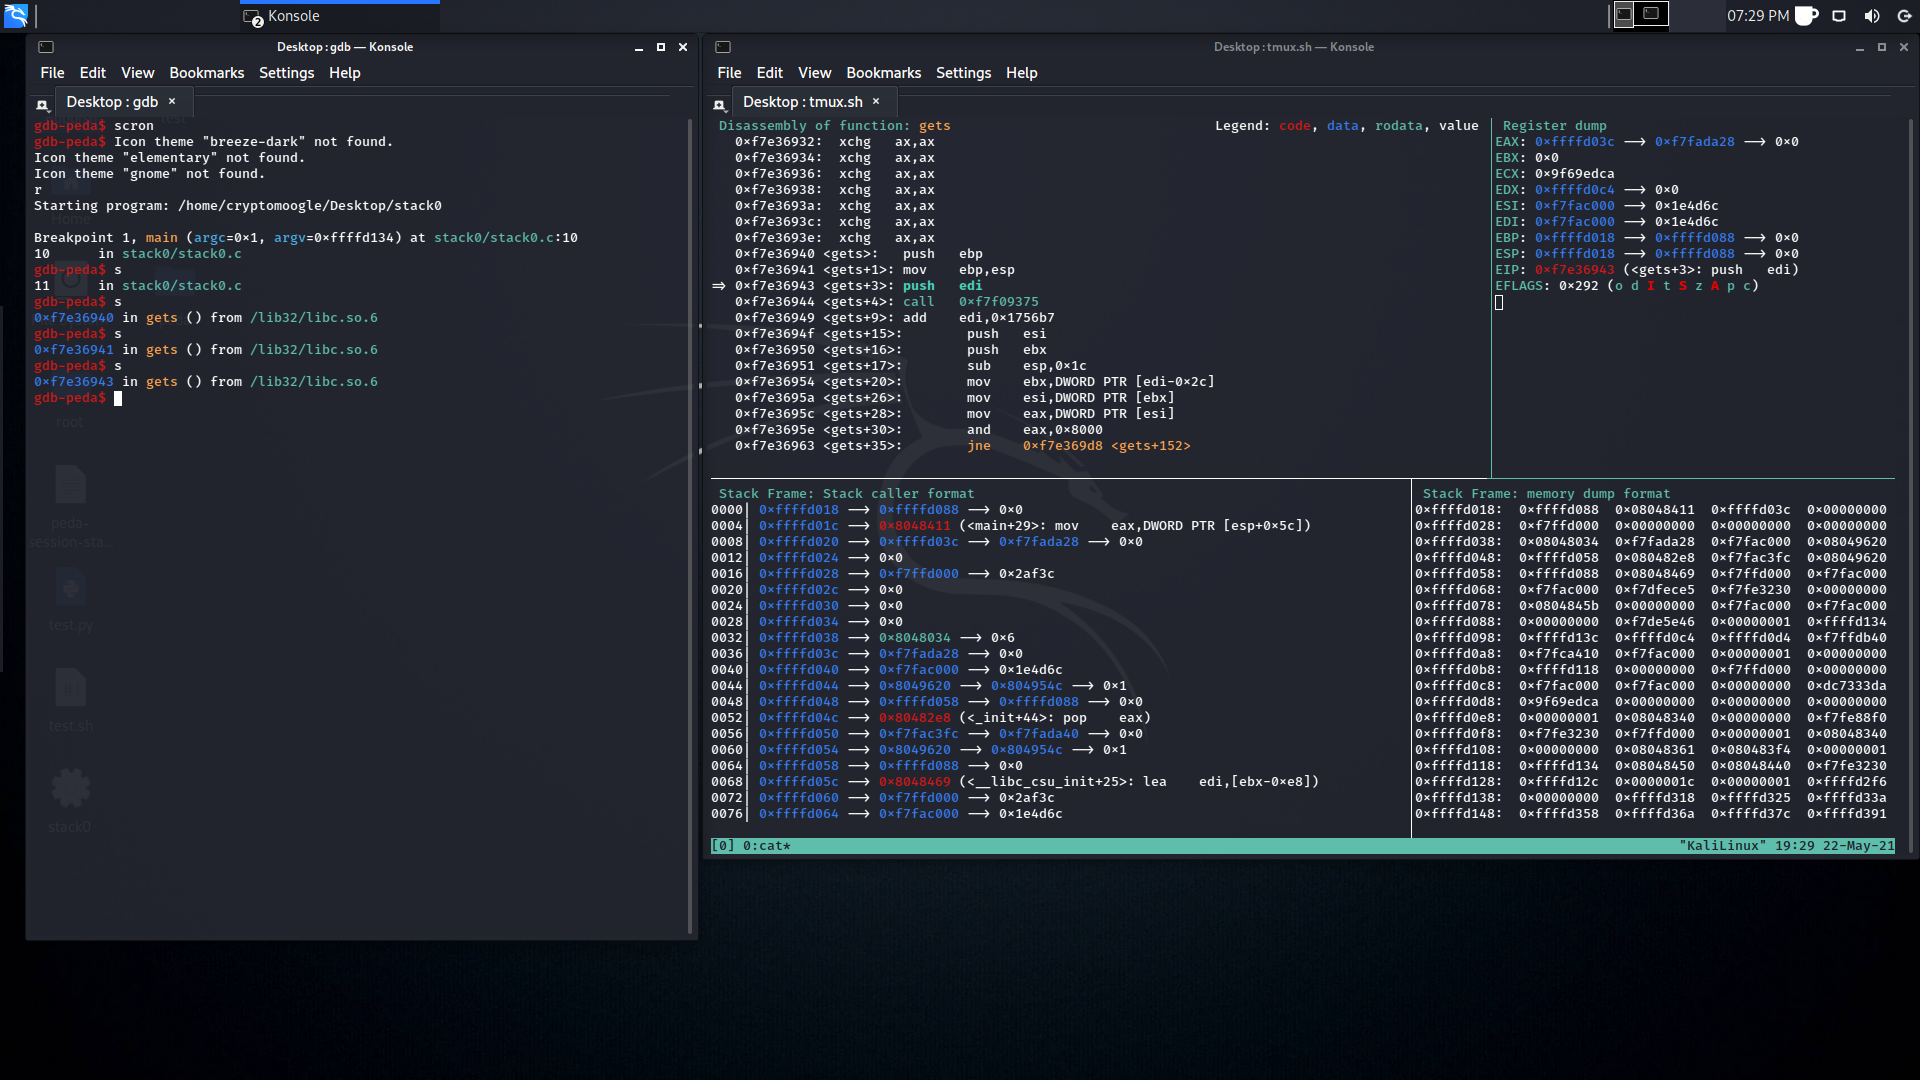
Task: Click the tmux.sh terminal vertical scrollbar
Action: [x=1912, y=486]
